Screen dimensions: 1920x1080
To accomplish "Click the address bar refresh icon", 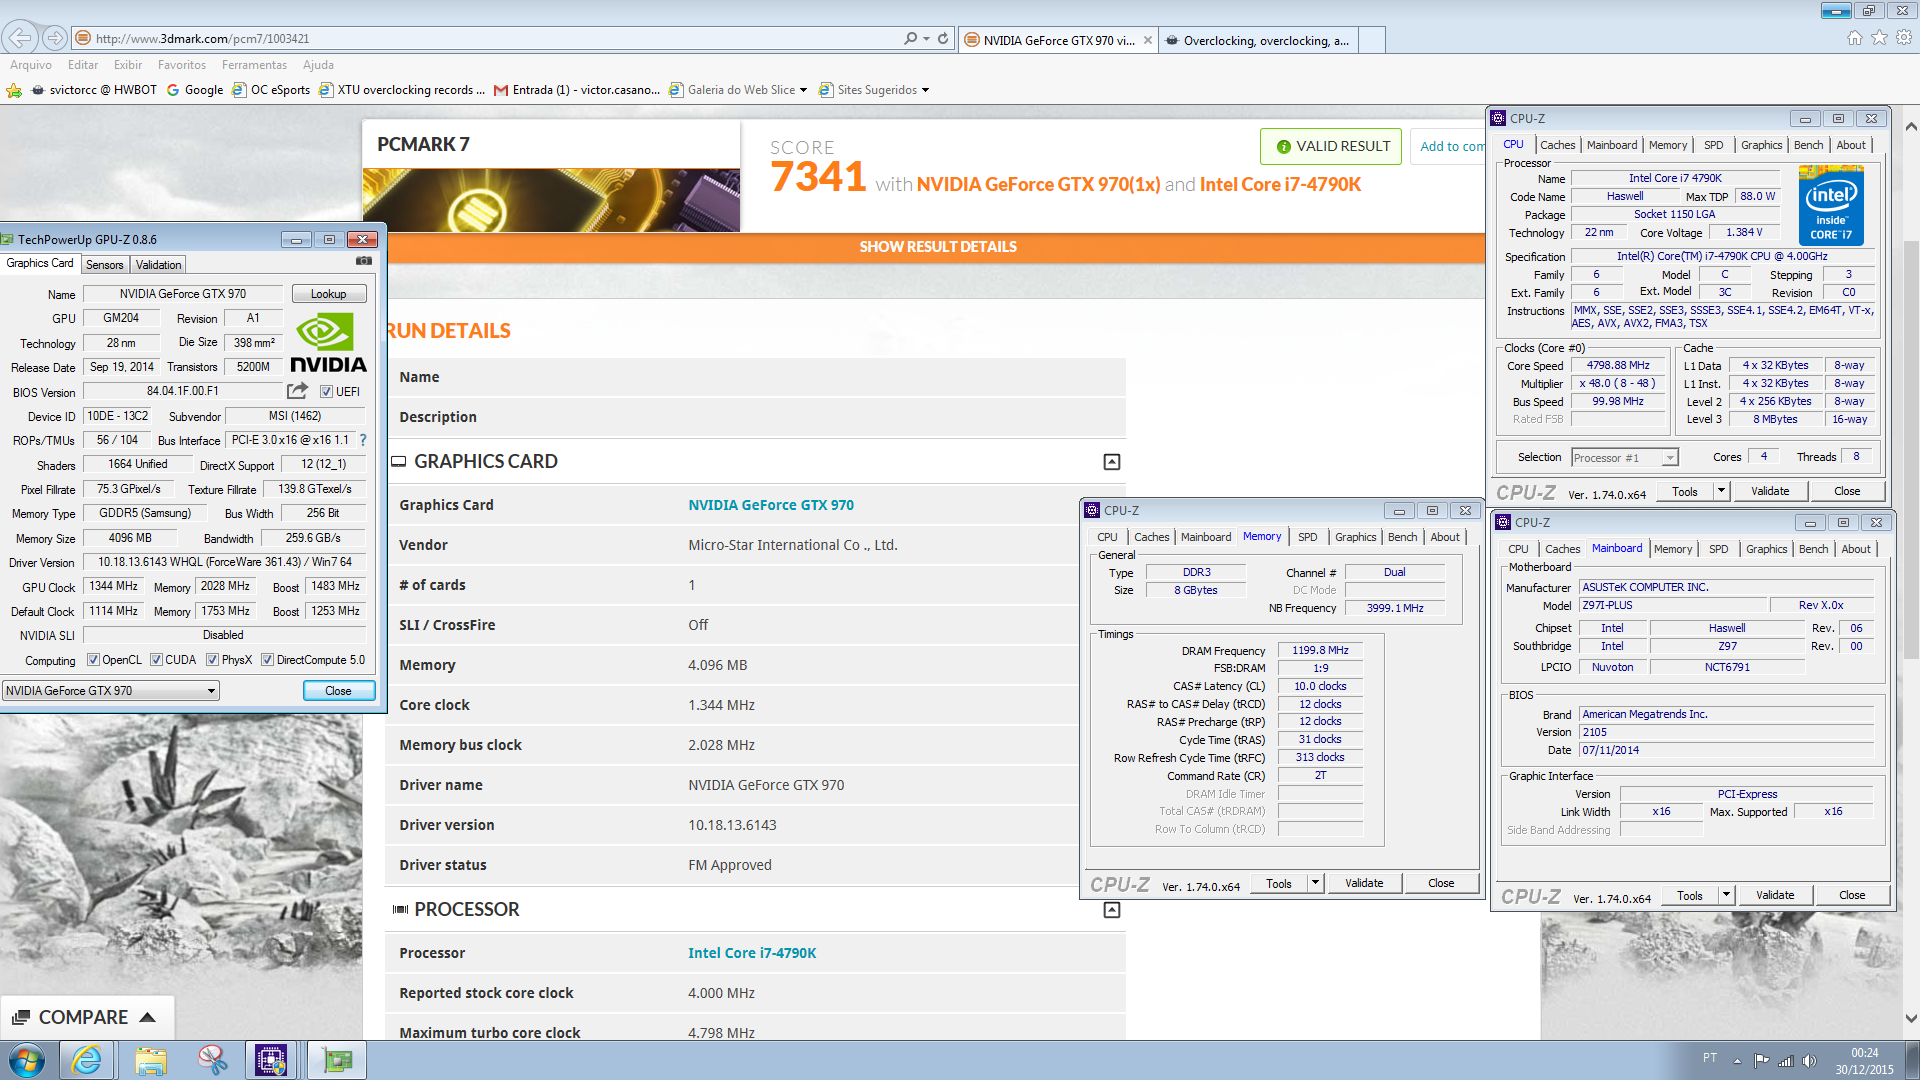I will pyautogui.click(x=943, y=38).
